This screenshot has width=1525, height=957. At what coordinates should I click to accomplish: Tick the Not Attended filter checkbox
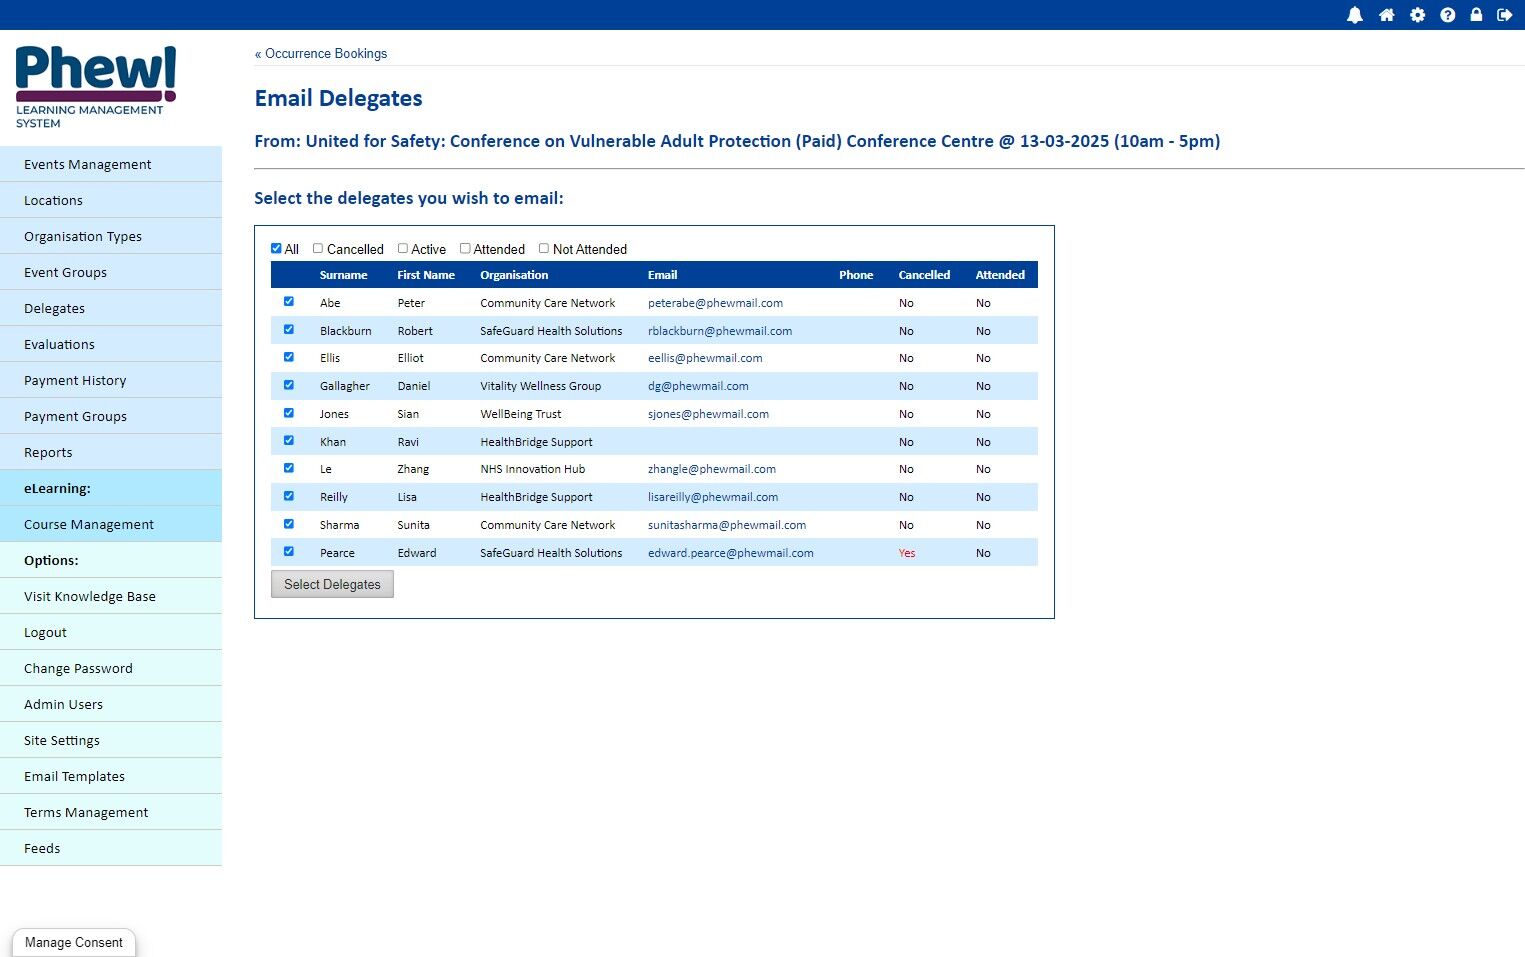pos(544,248)
